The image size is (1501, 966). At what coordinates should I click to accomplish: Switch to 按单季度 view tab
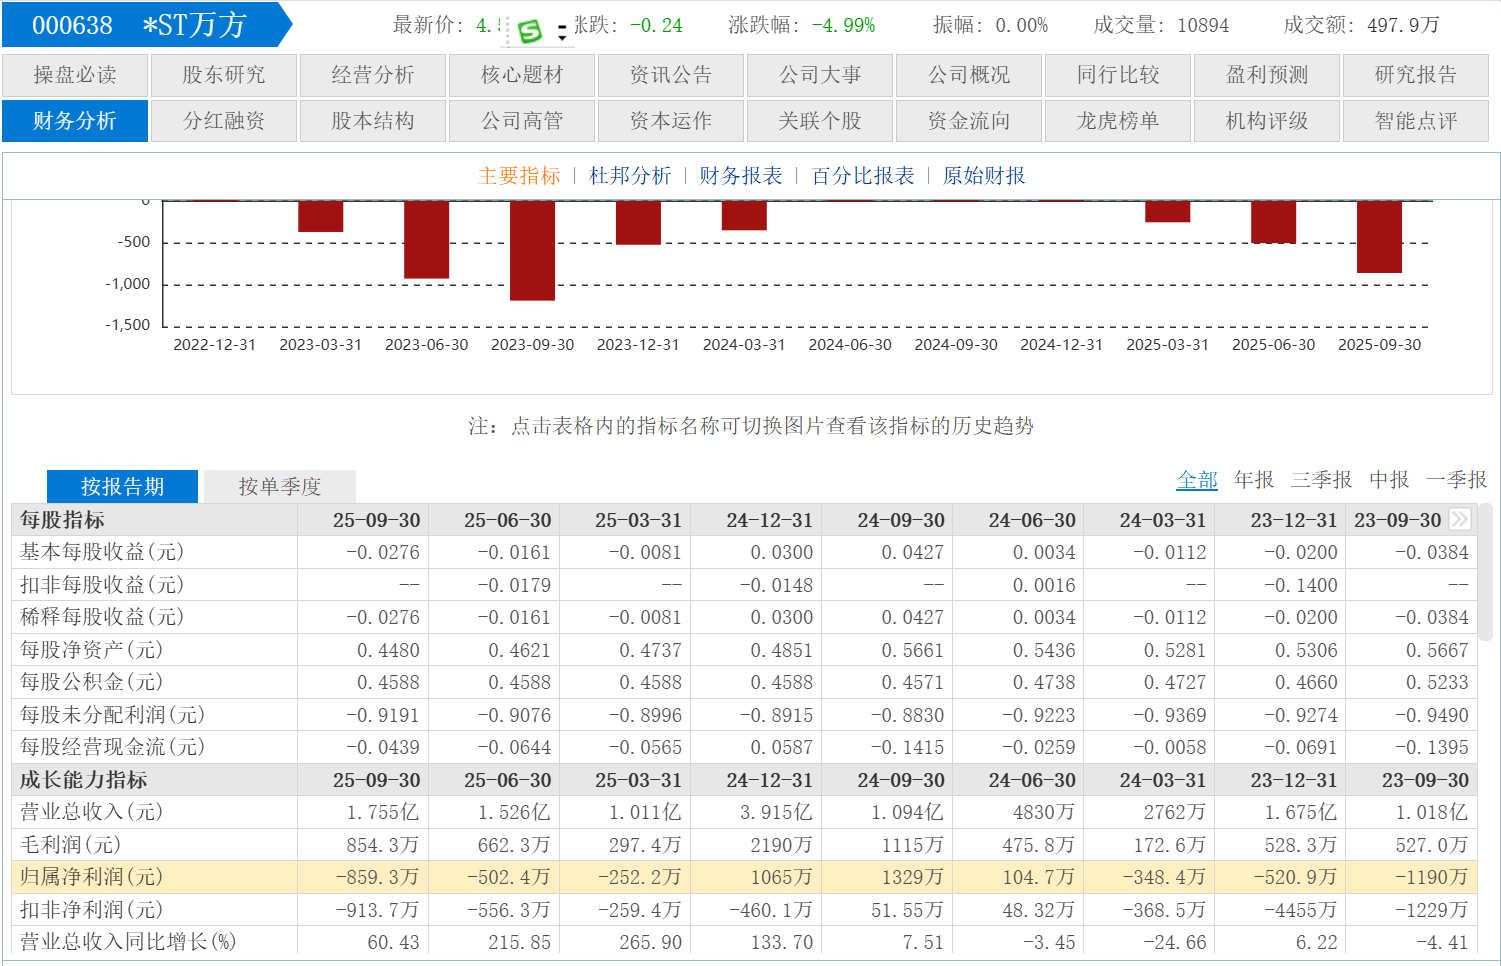(279, 487)
